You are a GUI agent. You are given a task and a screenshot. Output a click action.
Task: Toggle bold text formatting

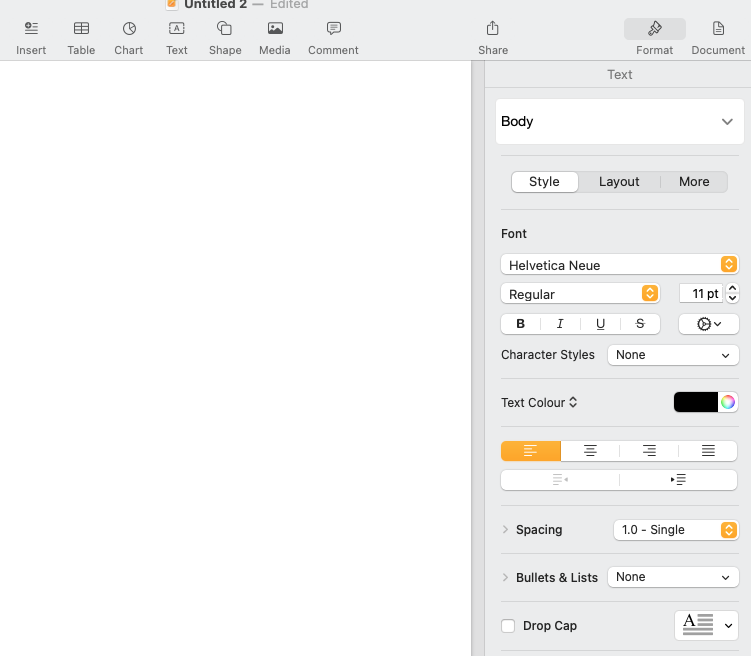[x=520, y=324]
